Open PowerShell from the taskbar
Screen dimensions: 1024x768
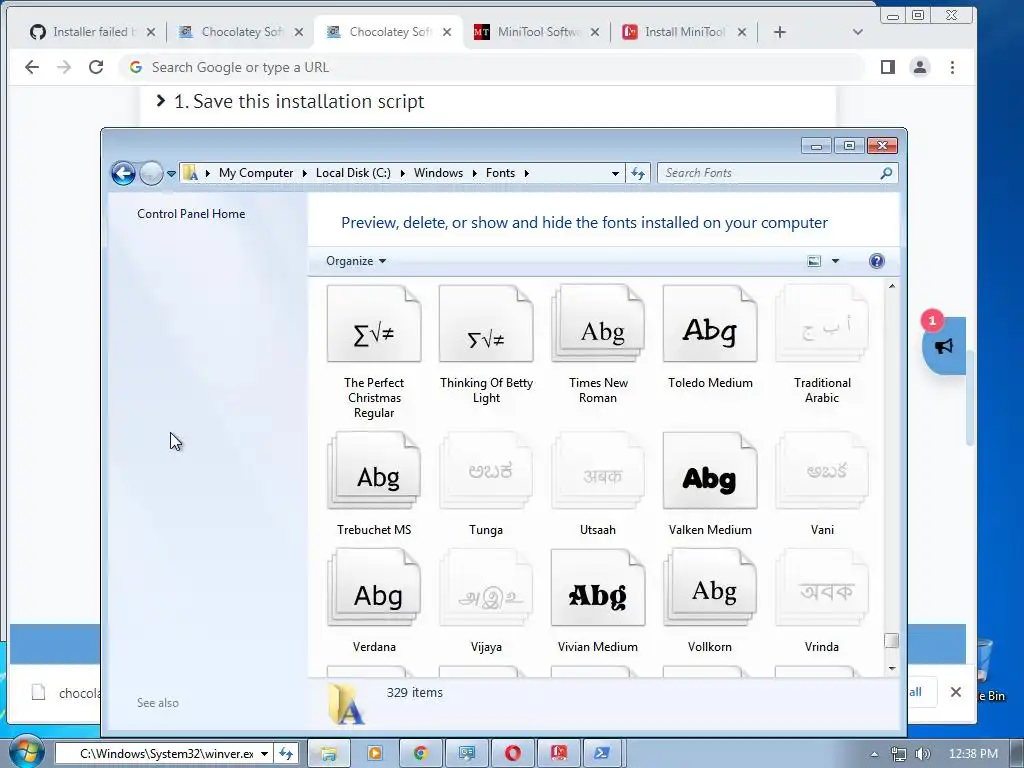click(603, 753)
